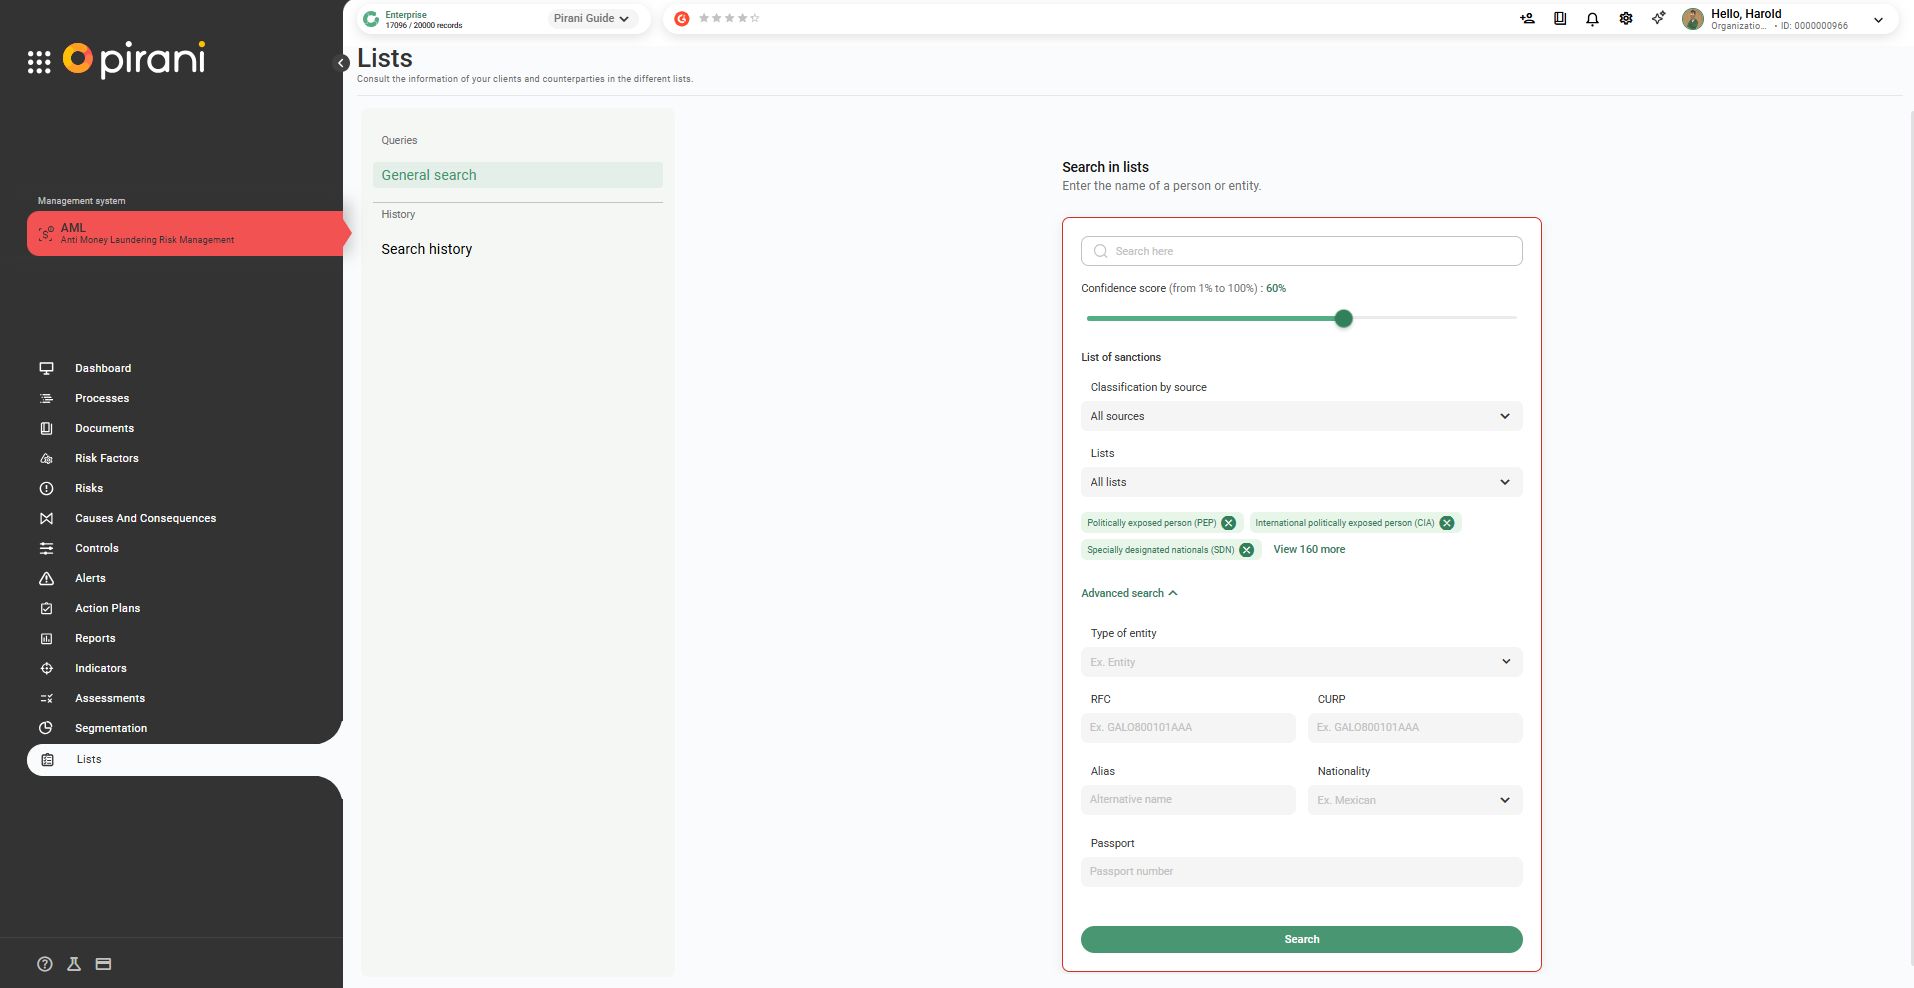Open the settings gear icon
This screenshot has width=1914, height=988.
click(x=1625, y=19)
